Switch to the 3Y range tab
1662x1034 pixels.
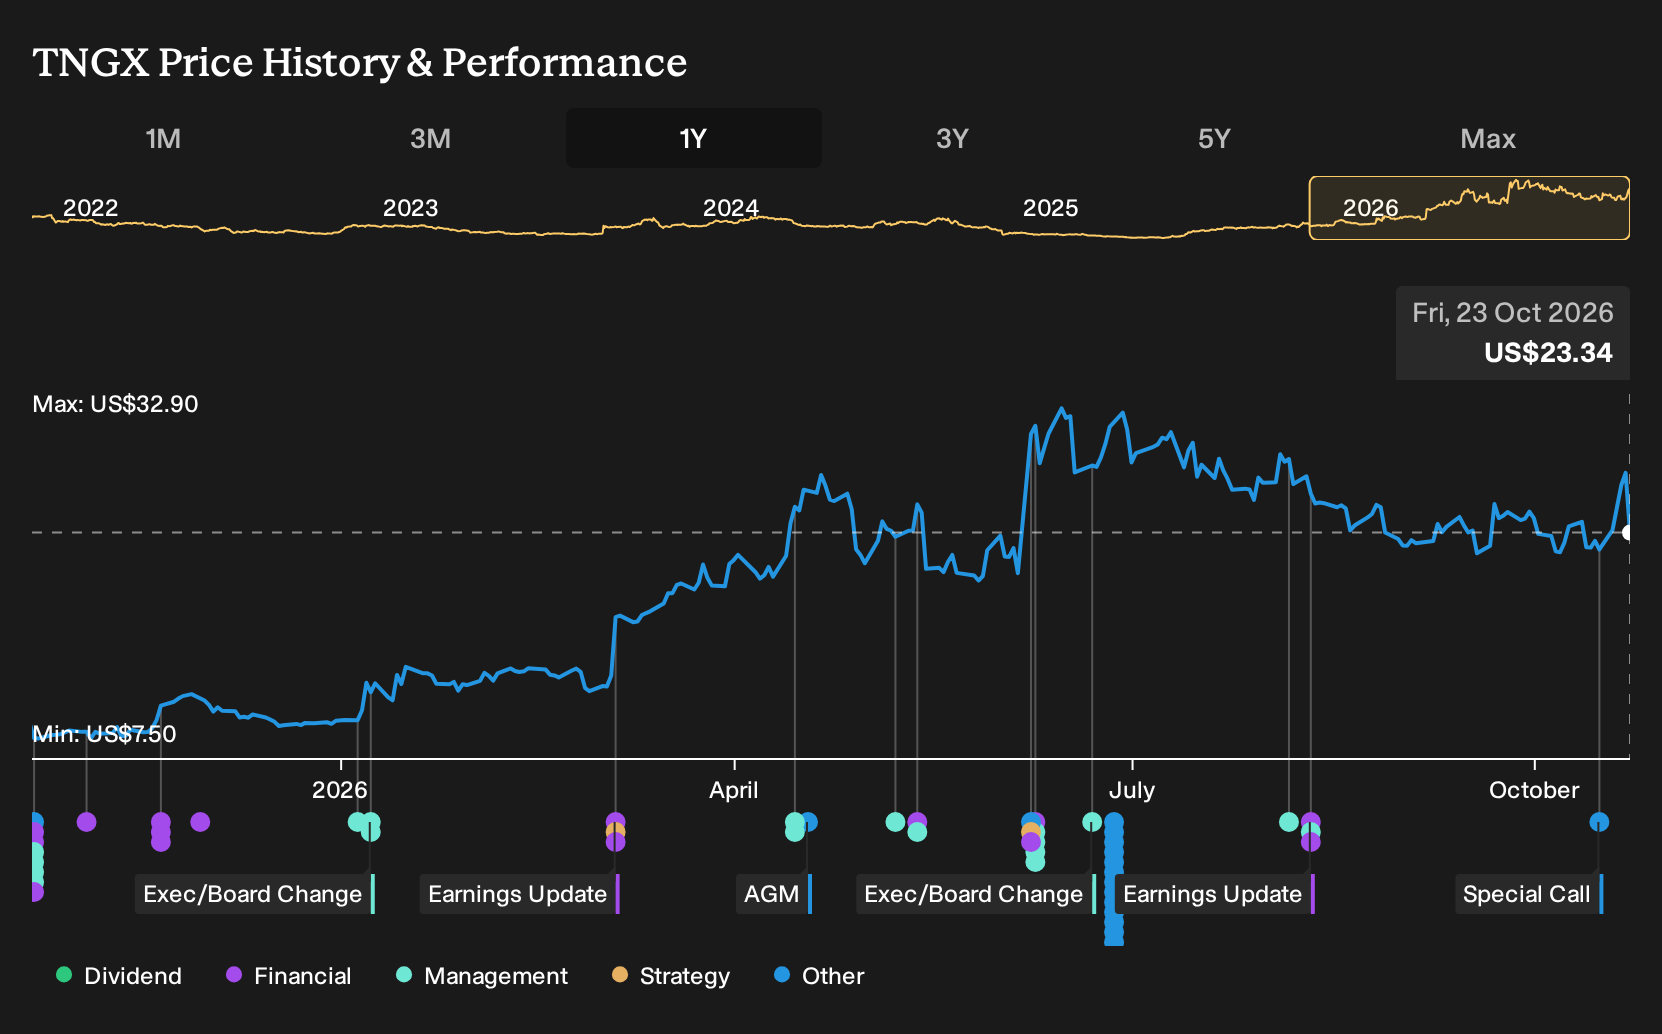pyautogui.click(x=952, y=138)
